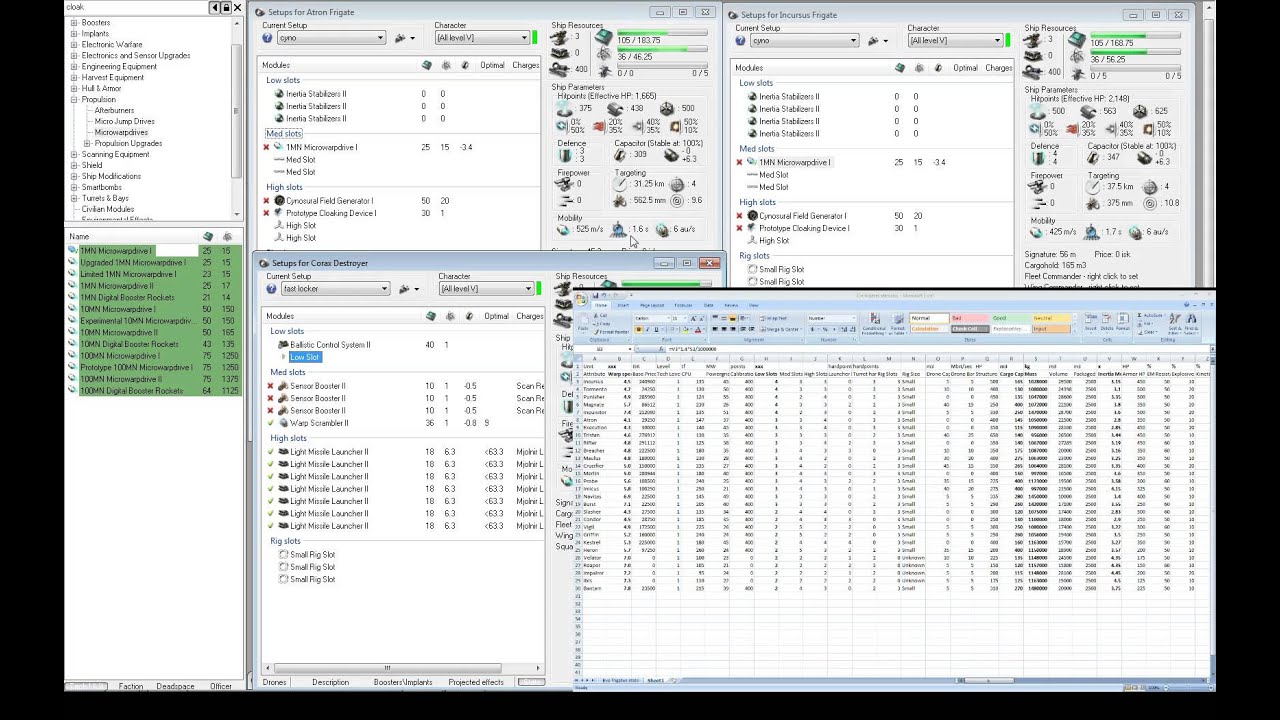Toggle Prototype Cloaking Device I state in Atron
Screen dimensions: 1280x720
pyautogui.click(x=266, y=213)
